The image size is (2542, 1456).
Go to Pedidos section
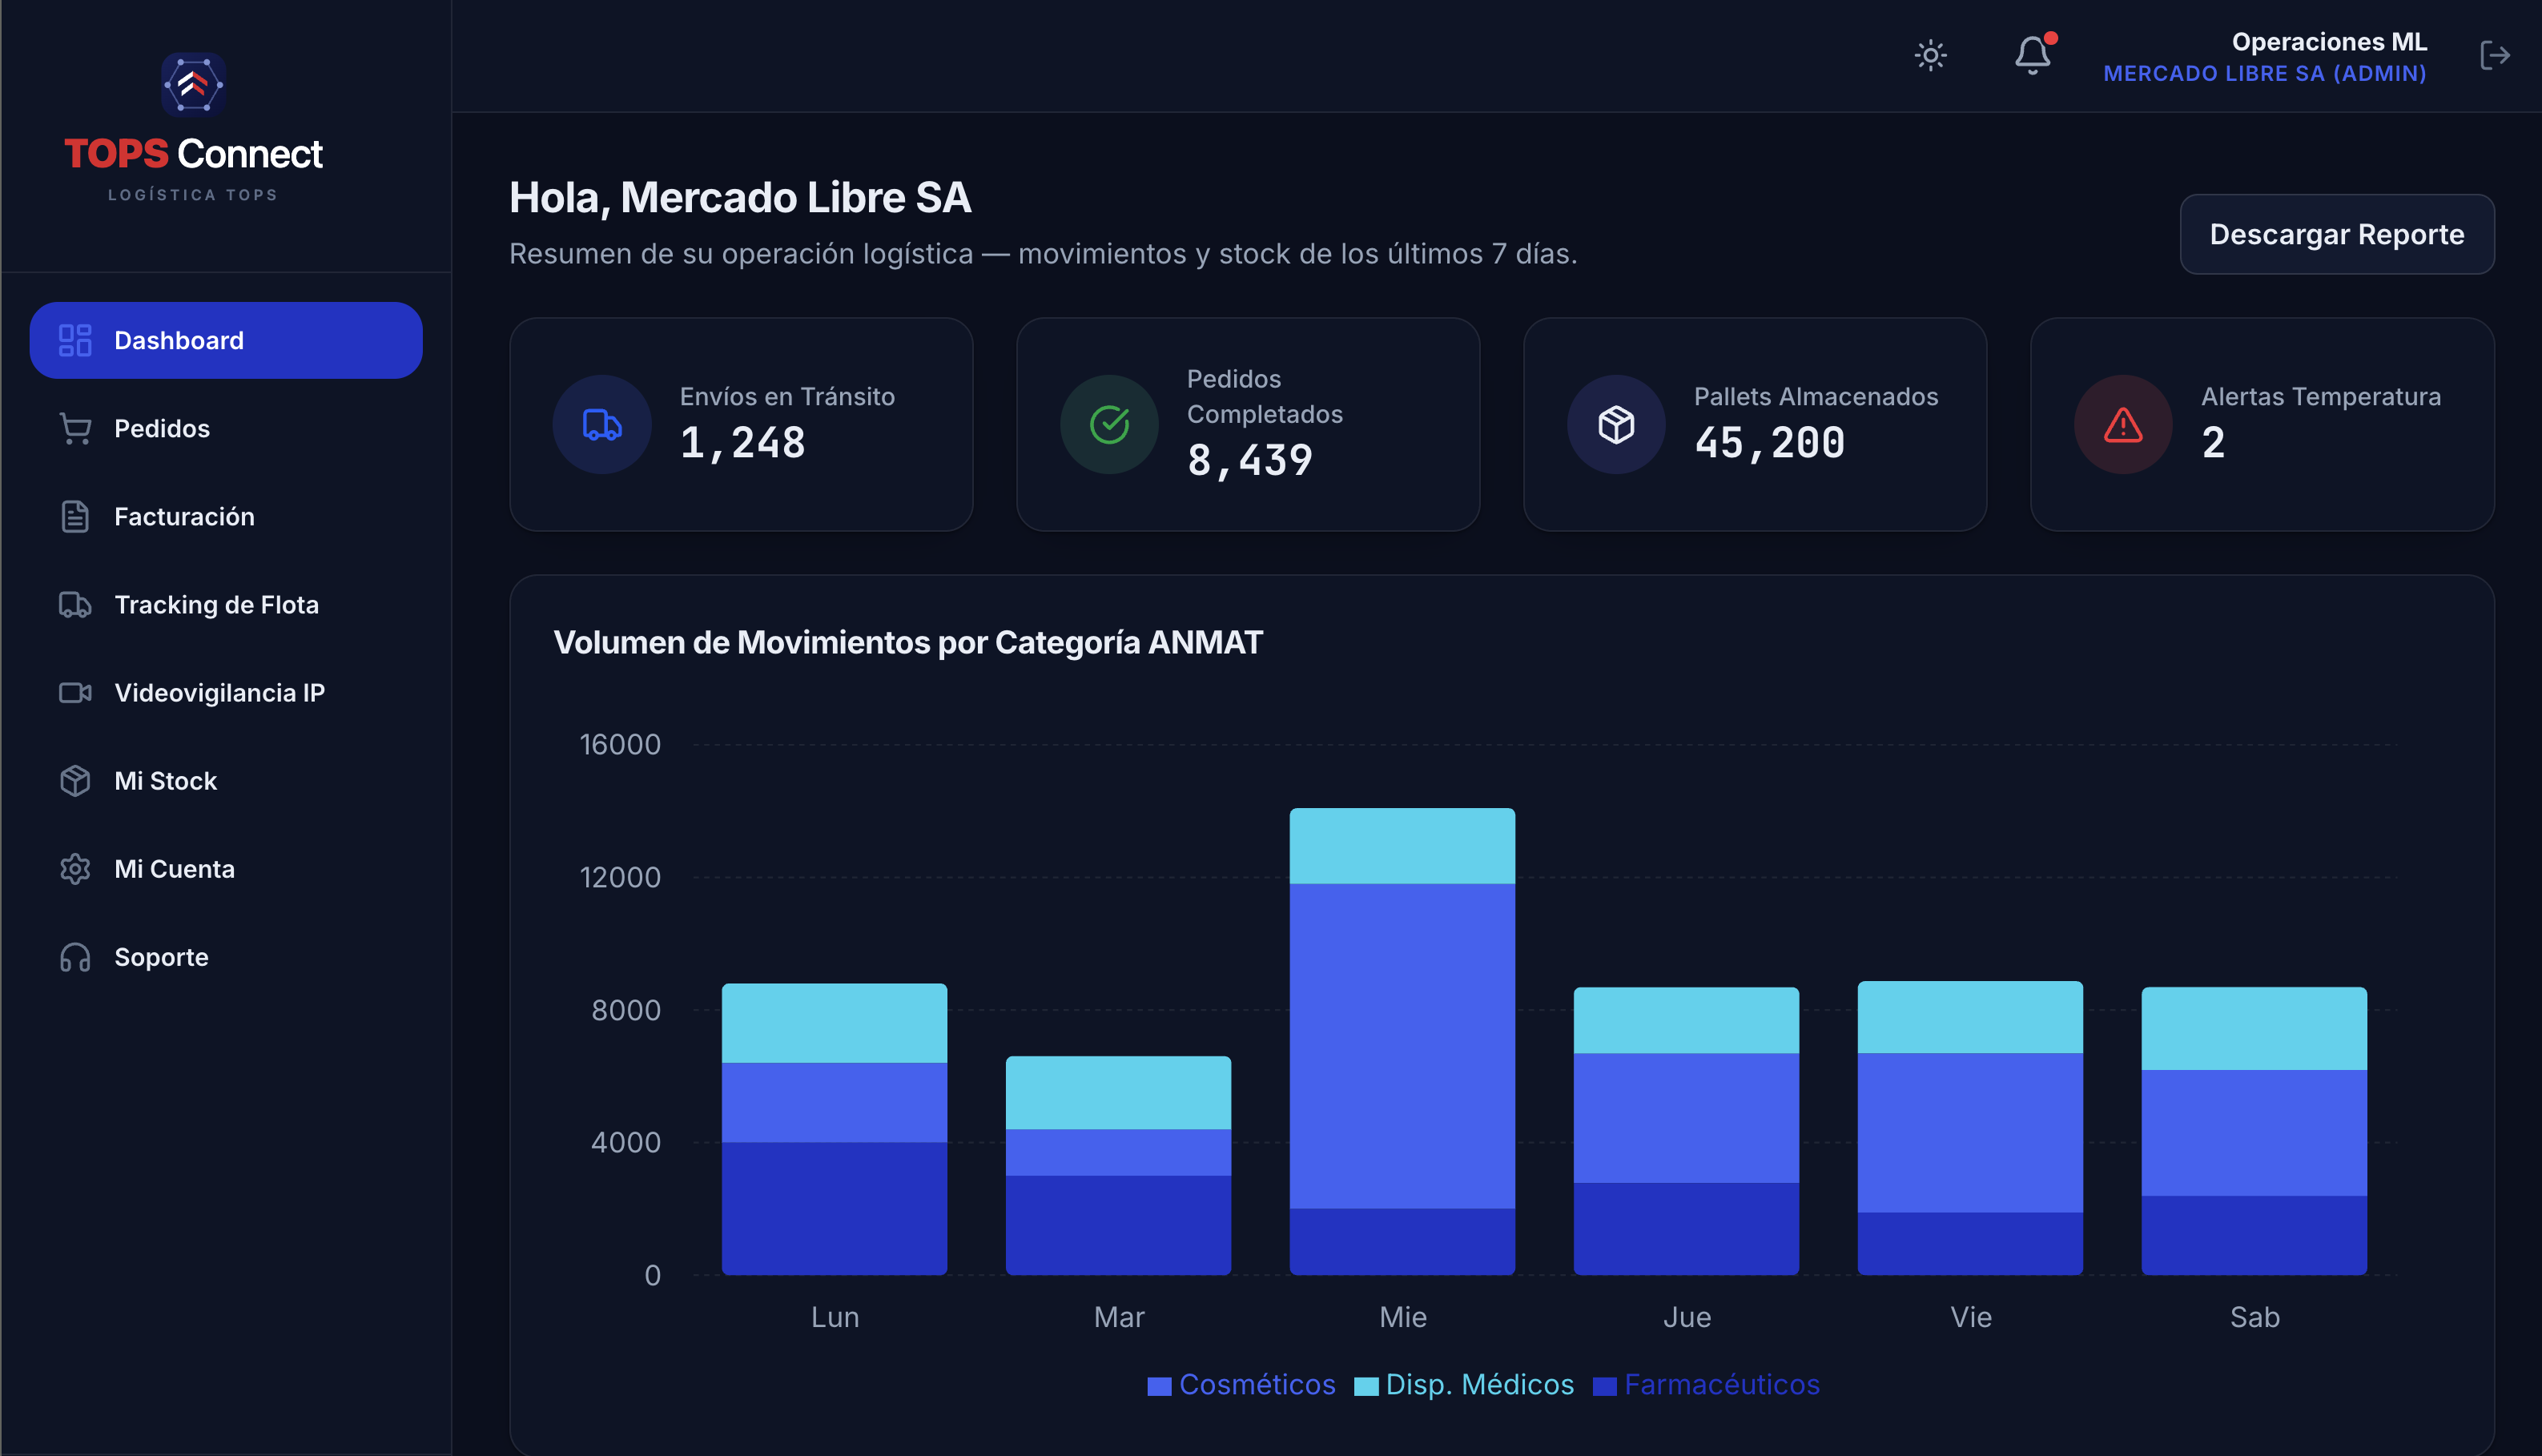[x=226, y=428]
